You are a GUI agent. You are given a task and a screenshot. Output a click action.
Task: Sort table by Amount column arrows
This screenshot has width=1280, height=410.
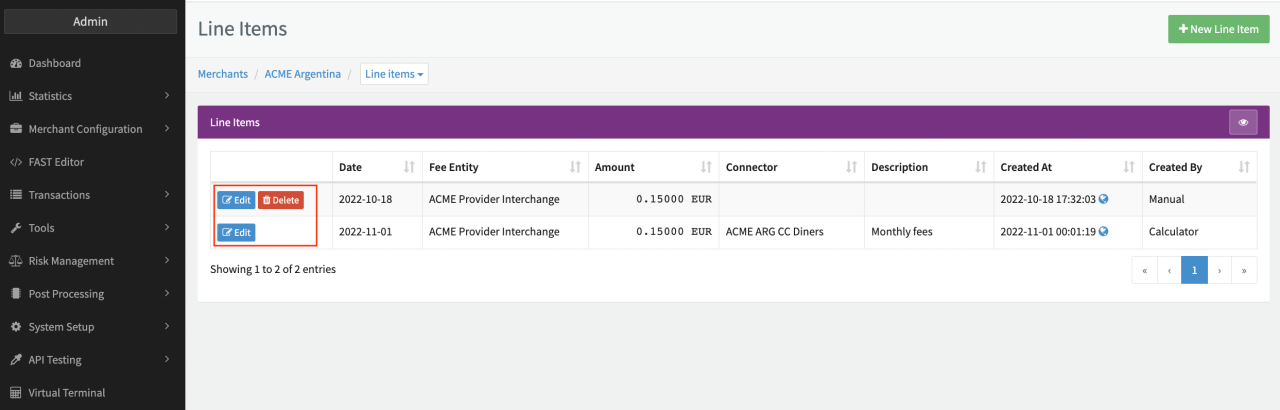(x=706, y=167)
